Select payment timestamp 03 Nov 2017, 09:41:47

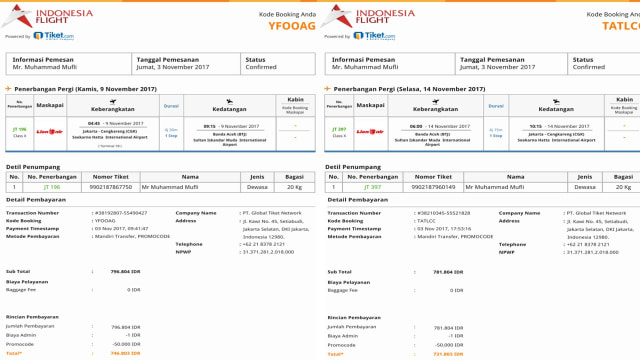(x=122, y=229)
